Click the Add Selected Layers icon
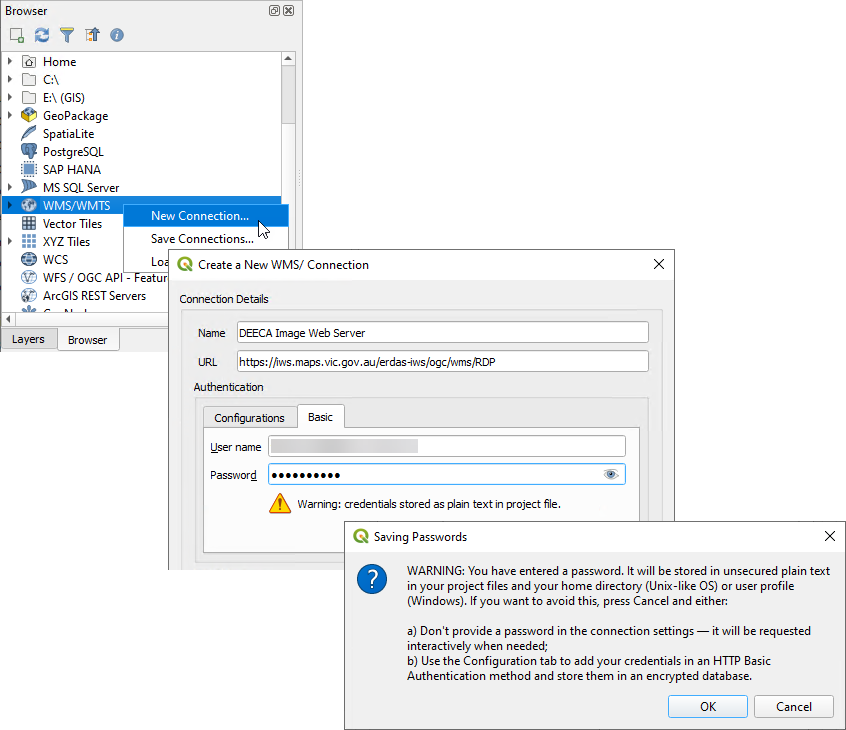846x730 pixels. 17,35
